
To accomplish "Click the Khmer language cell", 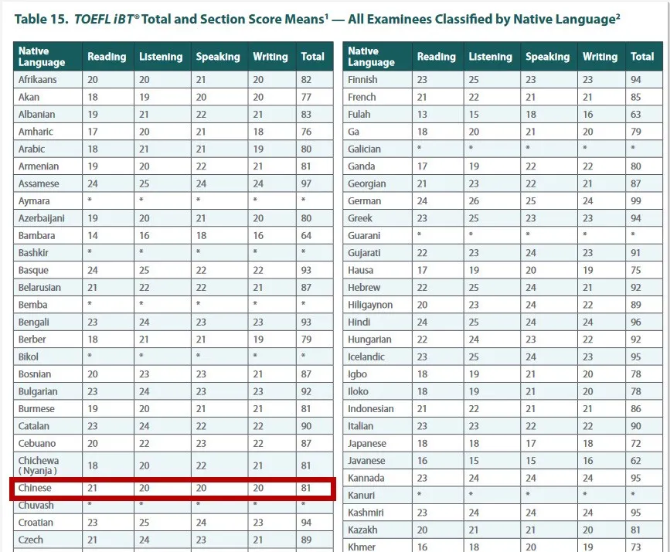I will 378,546.
